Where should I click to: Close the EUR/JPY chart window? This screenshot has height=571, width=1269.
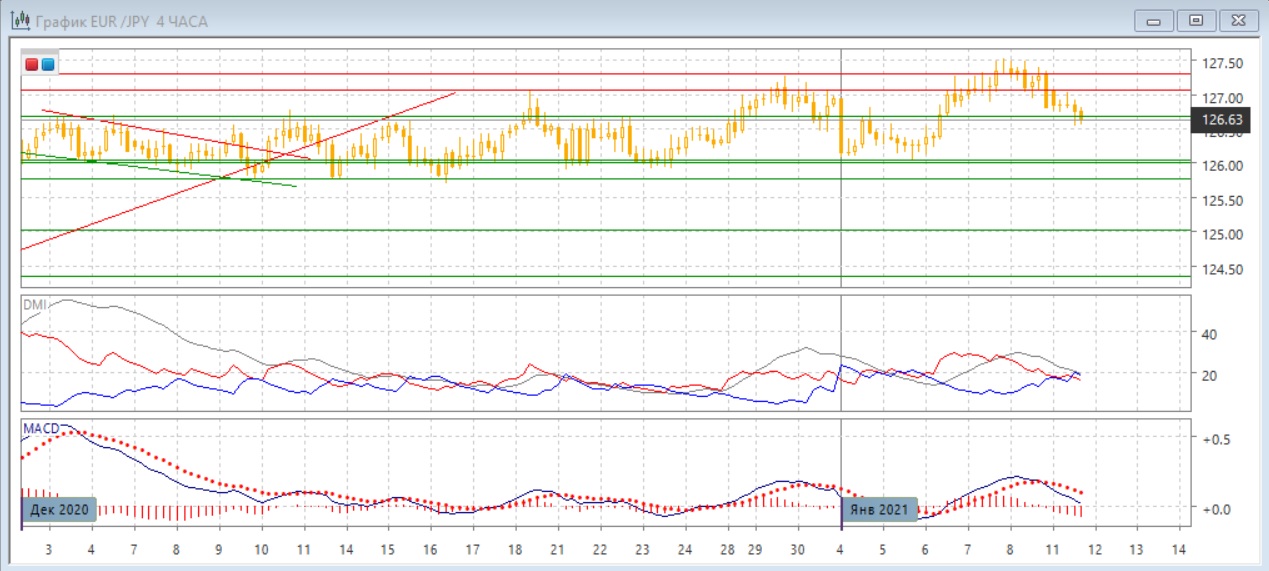[x=1235, y=20]
